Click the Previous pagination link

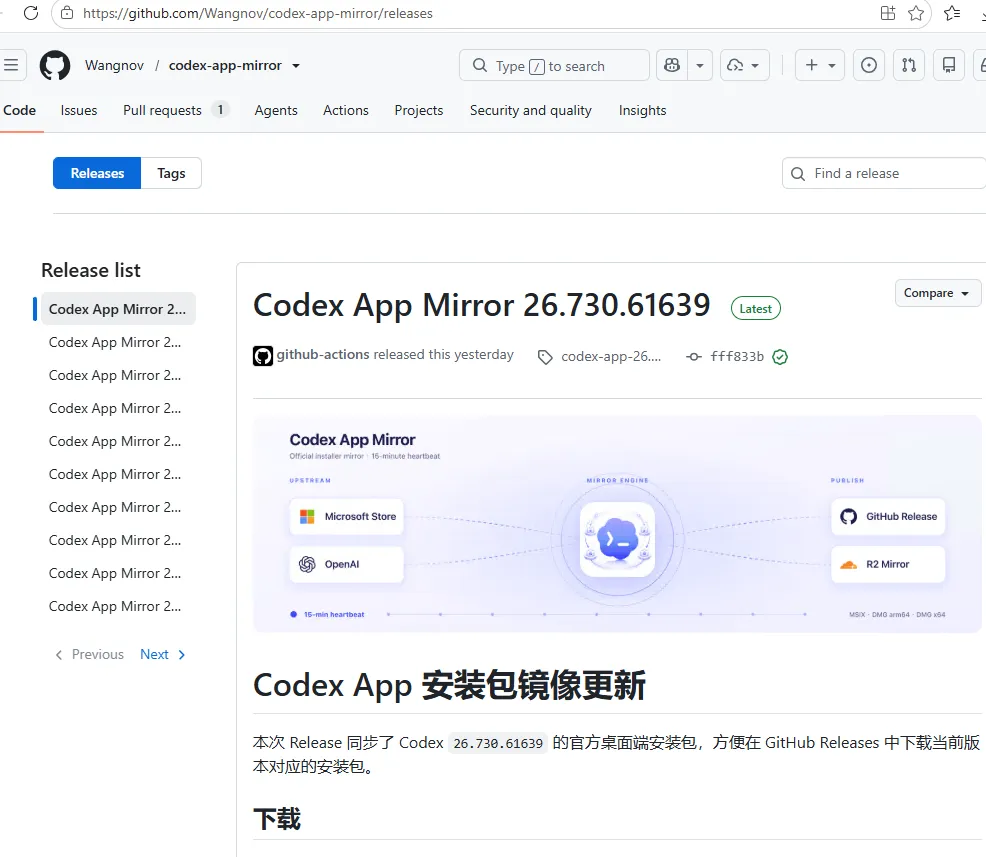coord(90,655)
